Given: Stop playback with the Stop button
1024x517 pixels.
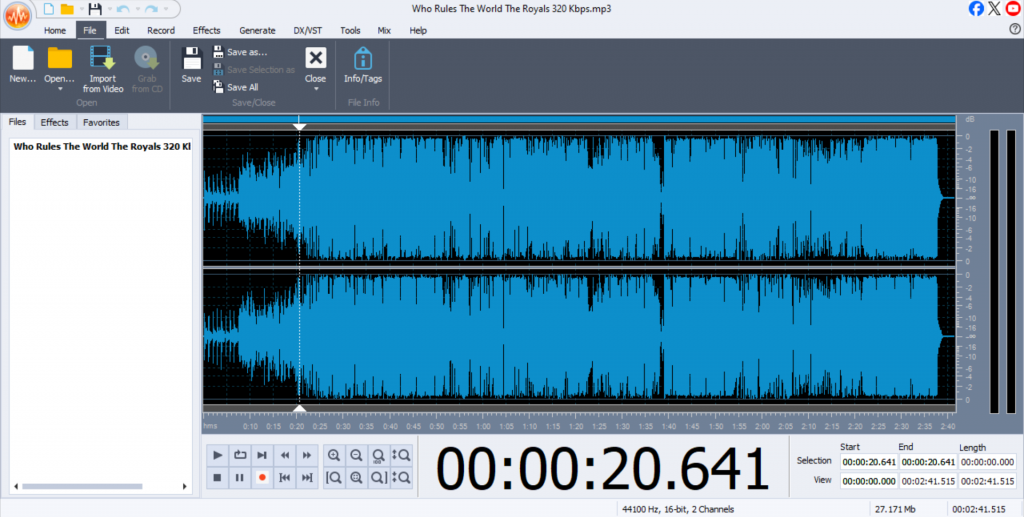Looking at the screenshot, I should pyautogui.click(x=217, y=478).
